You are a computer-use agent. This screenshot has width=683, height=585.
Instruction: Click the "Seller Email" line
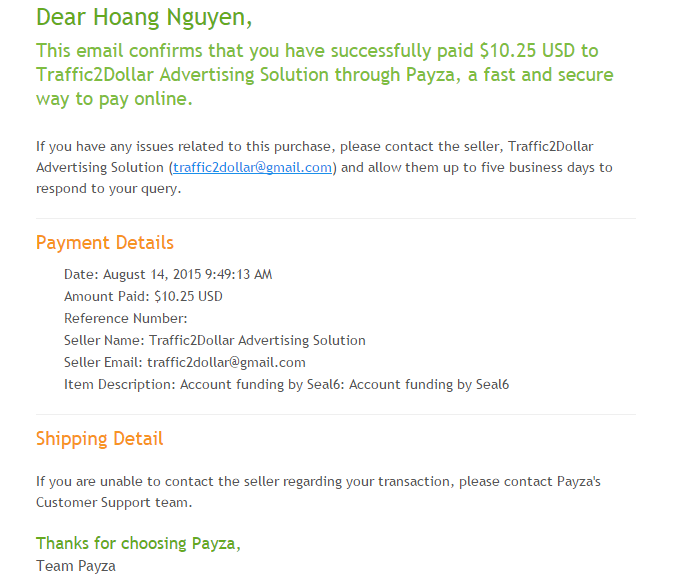184,362
